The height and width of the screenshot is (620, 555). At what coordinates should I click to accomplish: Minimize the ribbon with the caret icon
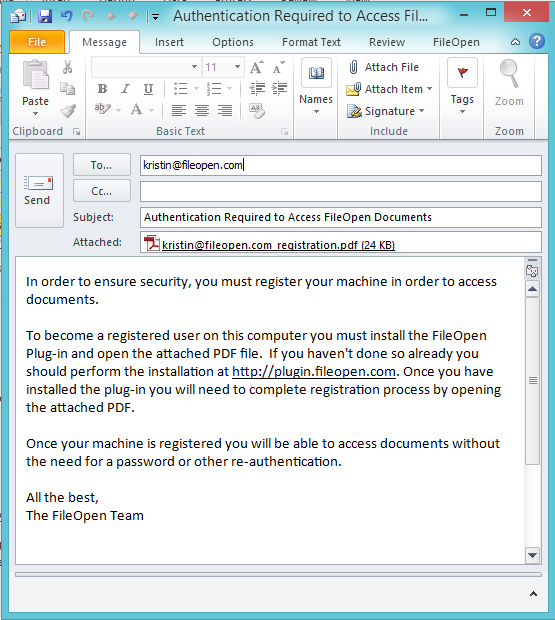515,42
